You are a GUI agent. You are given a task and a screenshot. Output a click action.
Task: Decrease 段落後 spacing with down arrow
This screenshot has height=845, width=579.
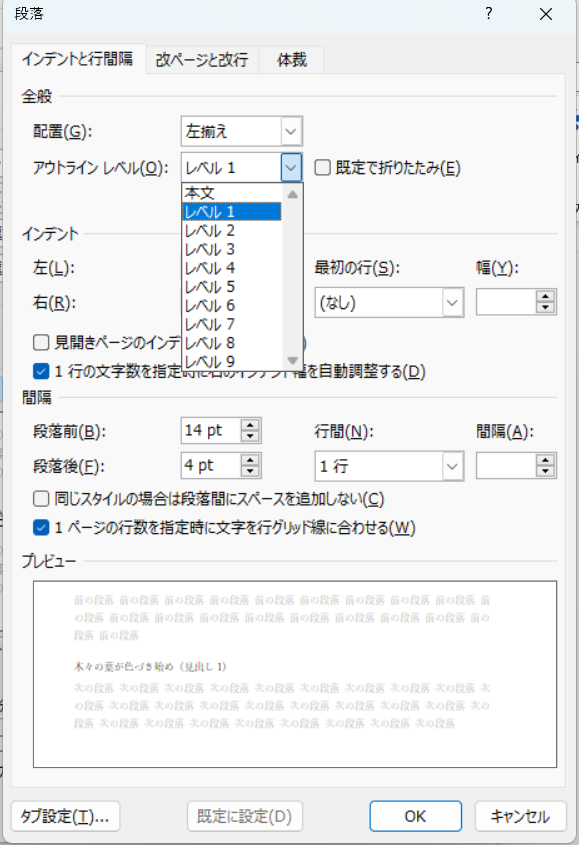click(250, 472)
